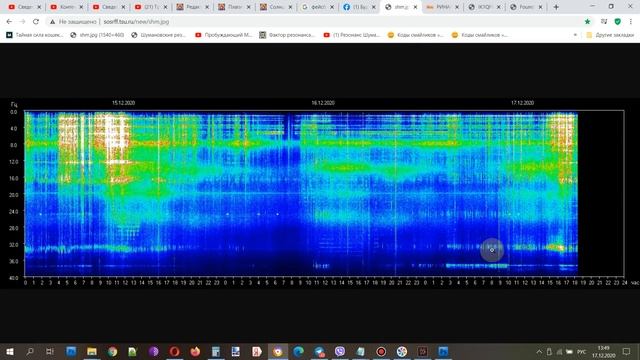Open Windows taskbar search
Screen dimensions: 640x360
coord(30,351)
